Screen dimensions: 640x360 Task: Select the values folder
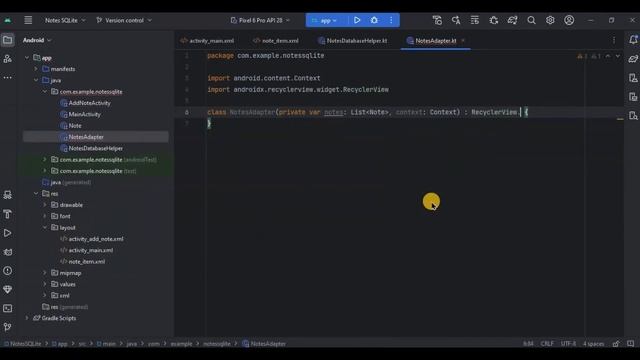[67, 284]
